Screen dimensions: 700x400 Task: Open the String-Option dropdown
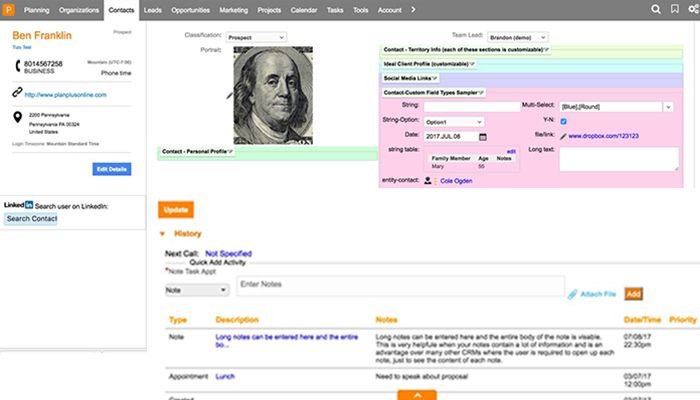454,122
